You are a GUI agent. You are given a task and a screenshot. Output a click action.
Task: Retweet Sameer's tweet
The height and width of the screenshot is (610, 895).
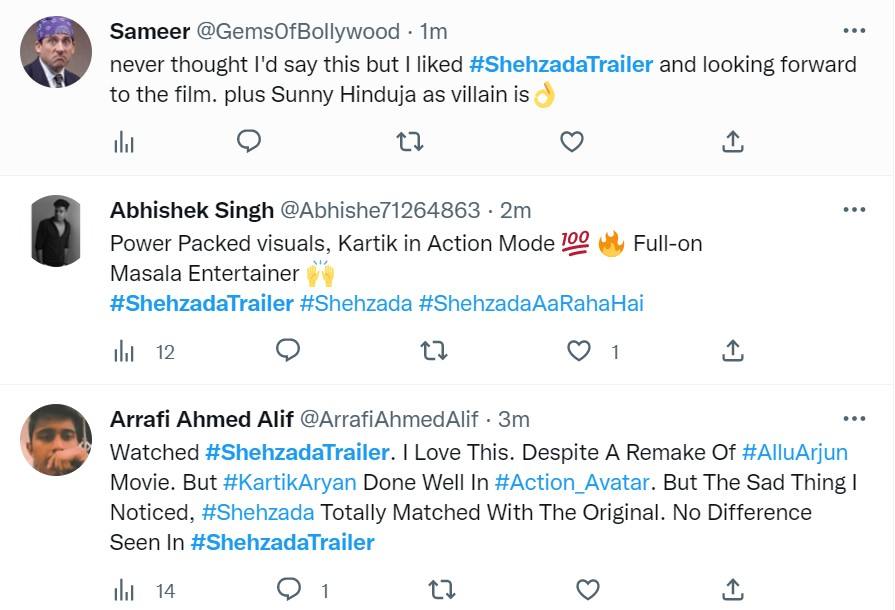tap(410, 142)
